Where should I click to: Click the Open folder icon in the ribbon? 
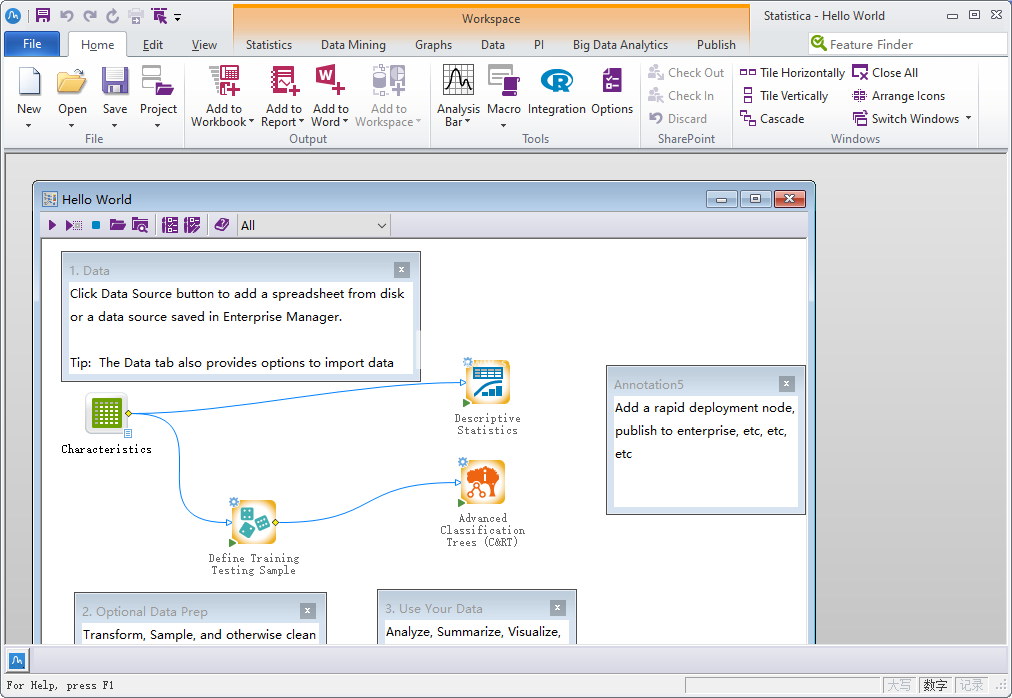[72, 82]
